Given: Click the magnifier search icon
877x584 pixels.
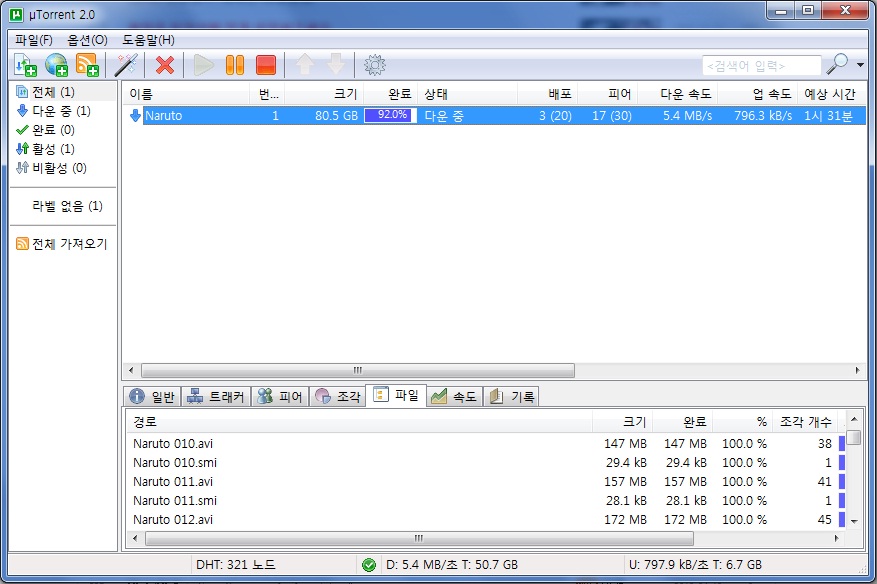Looking at the screenshot, I should coord(837,64).
